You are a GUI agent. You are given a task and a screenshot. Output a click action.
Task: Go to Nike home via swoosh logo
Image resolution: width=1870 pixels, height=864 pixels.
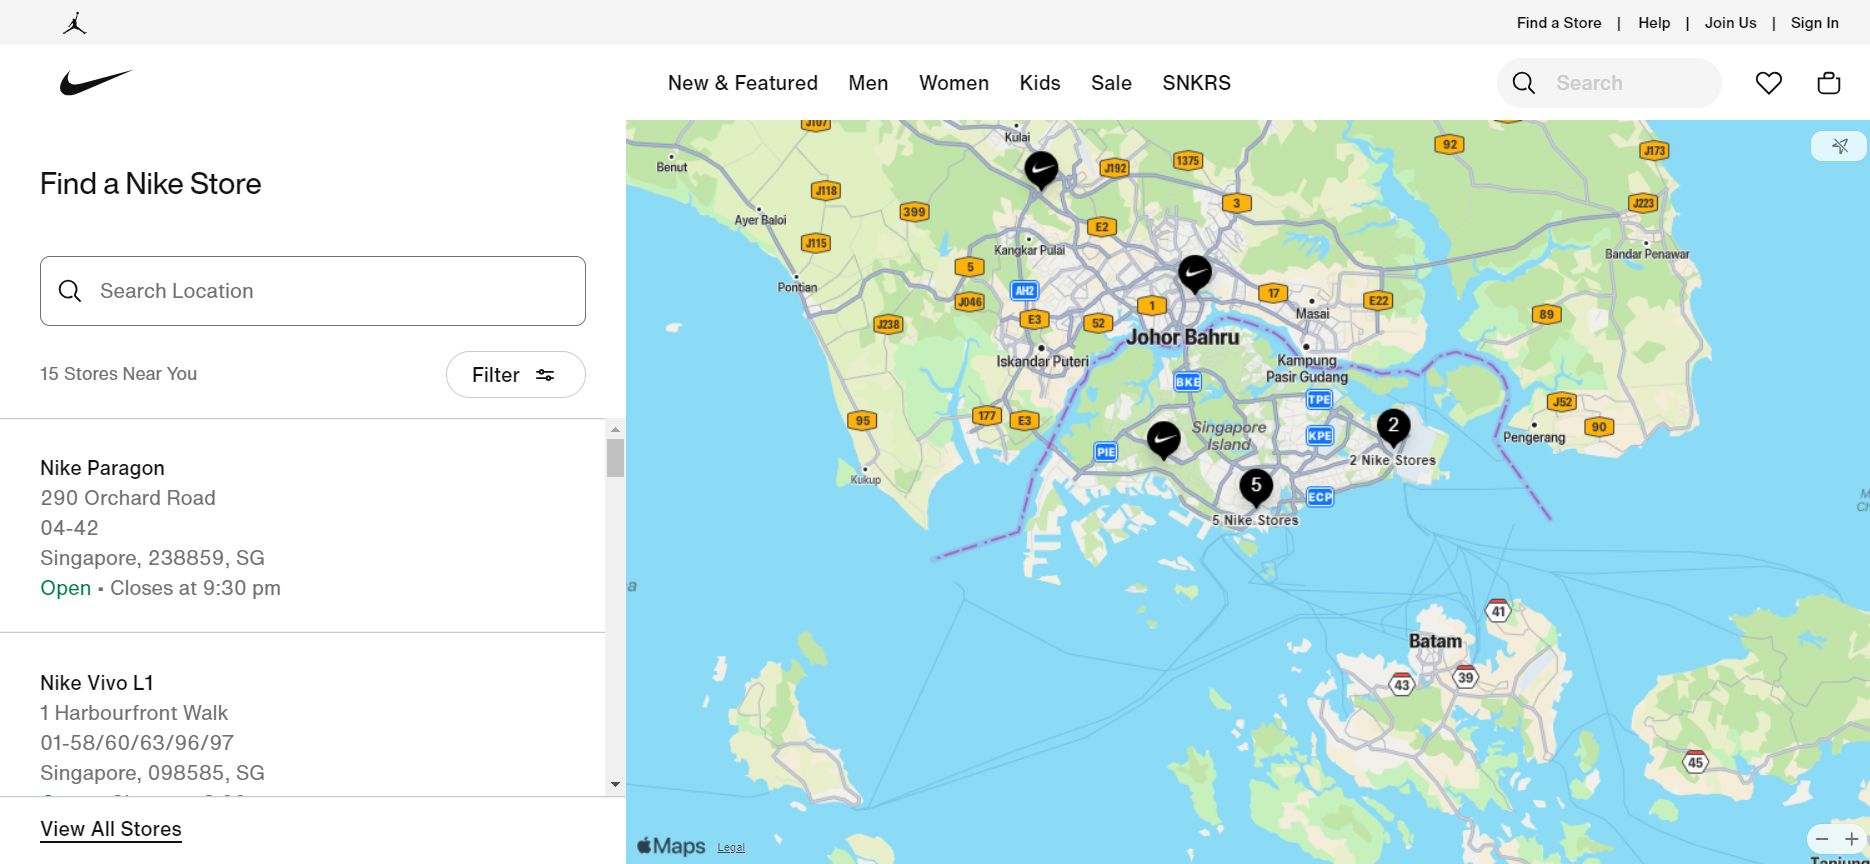(96, 82)
